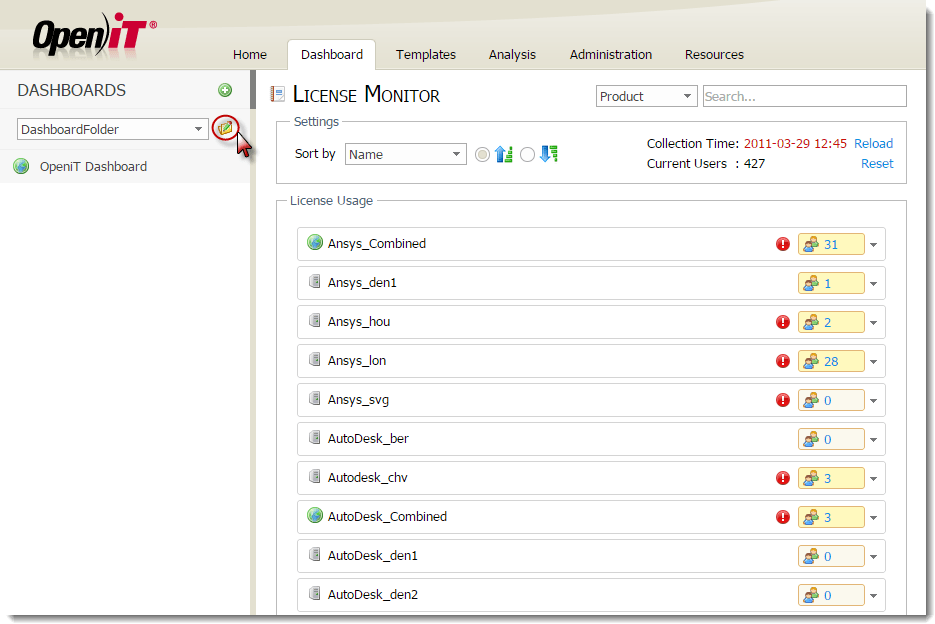Click the edit dashboard folder icon
Screen dimensions: 935x624
pos(225,128)
